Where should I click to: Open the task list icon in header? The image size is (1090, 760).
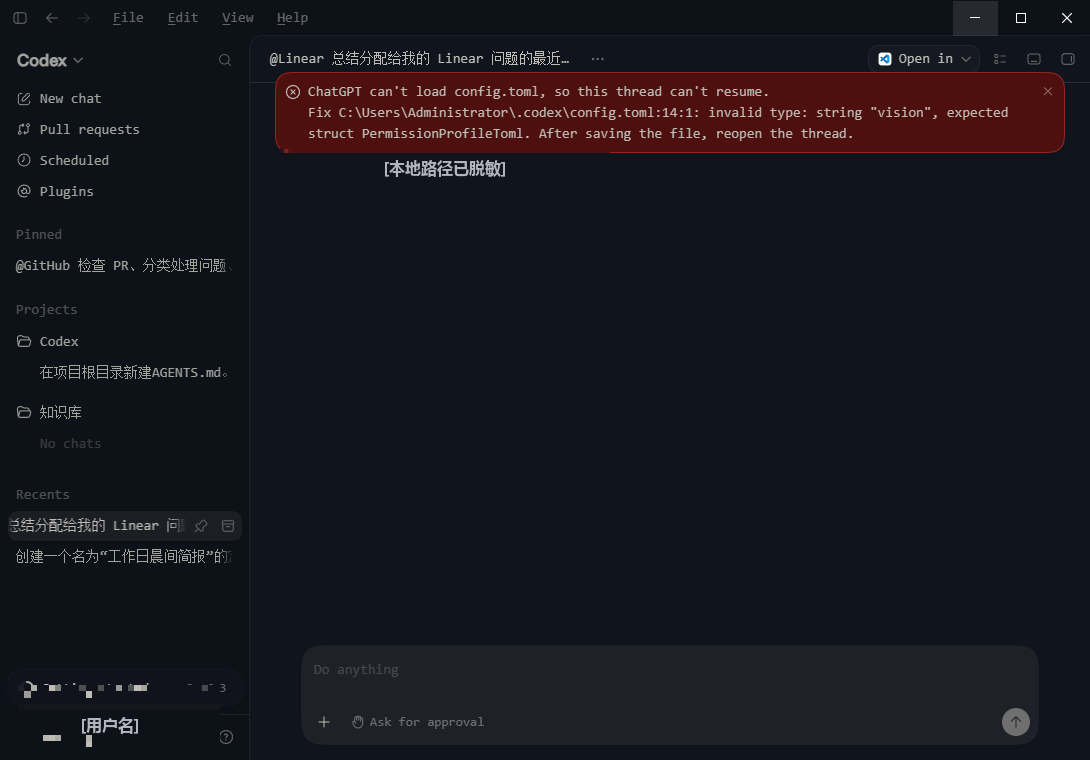[x=1000, y=59]
